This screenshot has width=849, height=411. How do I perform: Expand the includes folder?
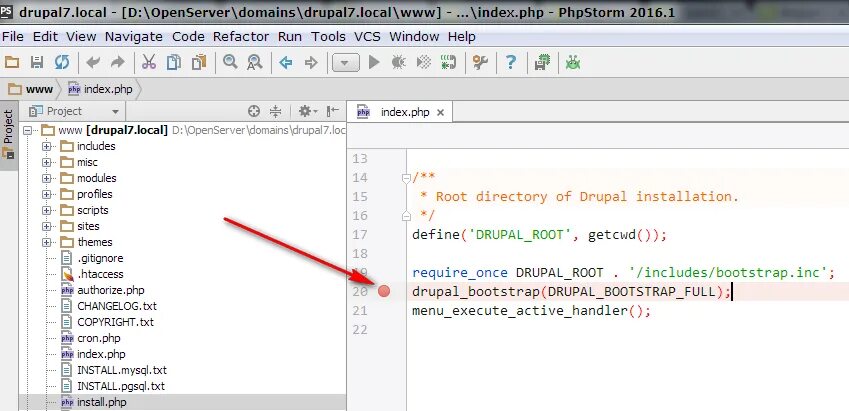(x=47, y=146)
